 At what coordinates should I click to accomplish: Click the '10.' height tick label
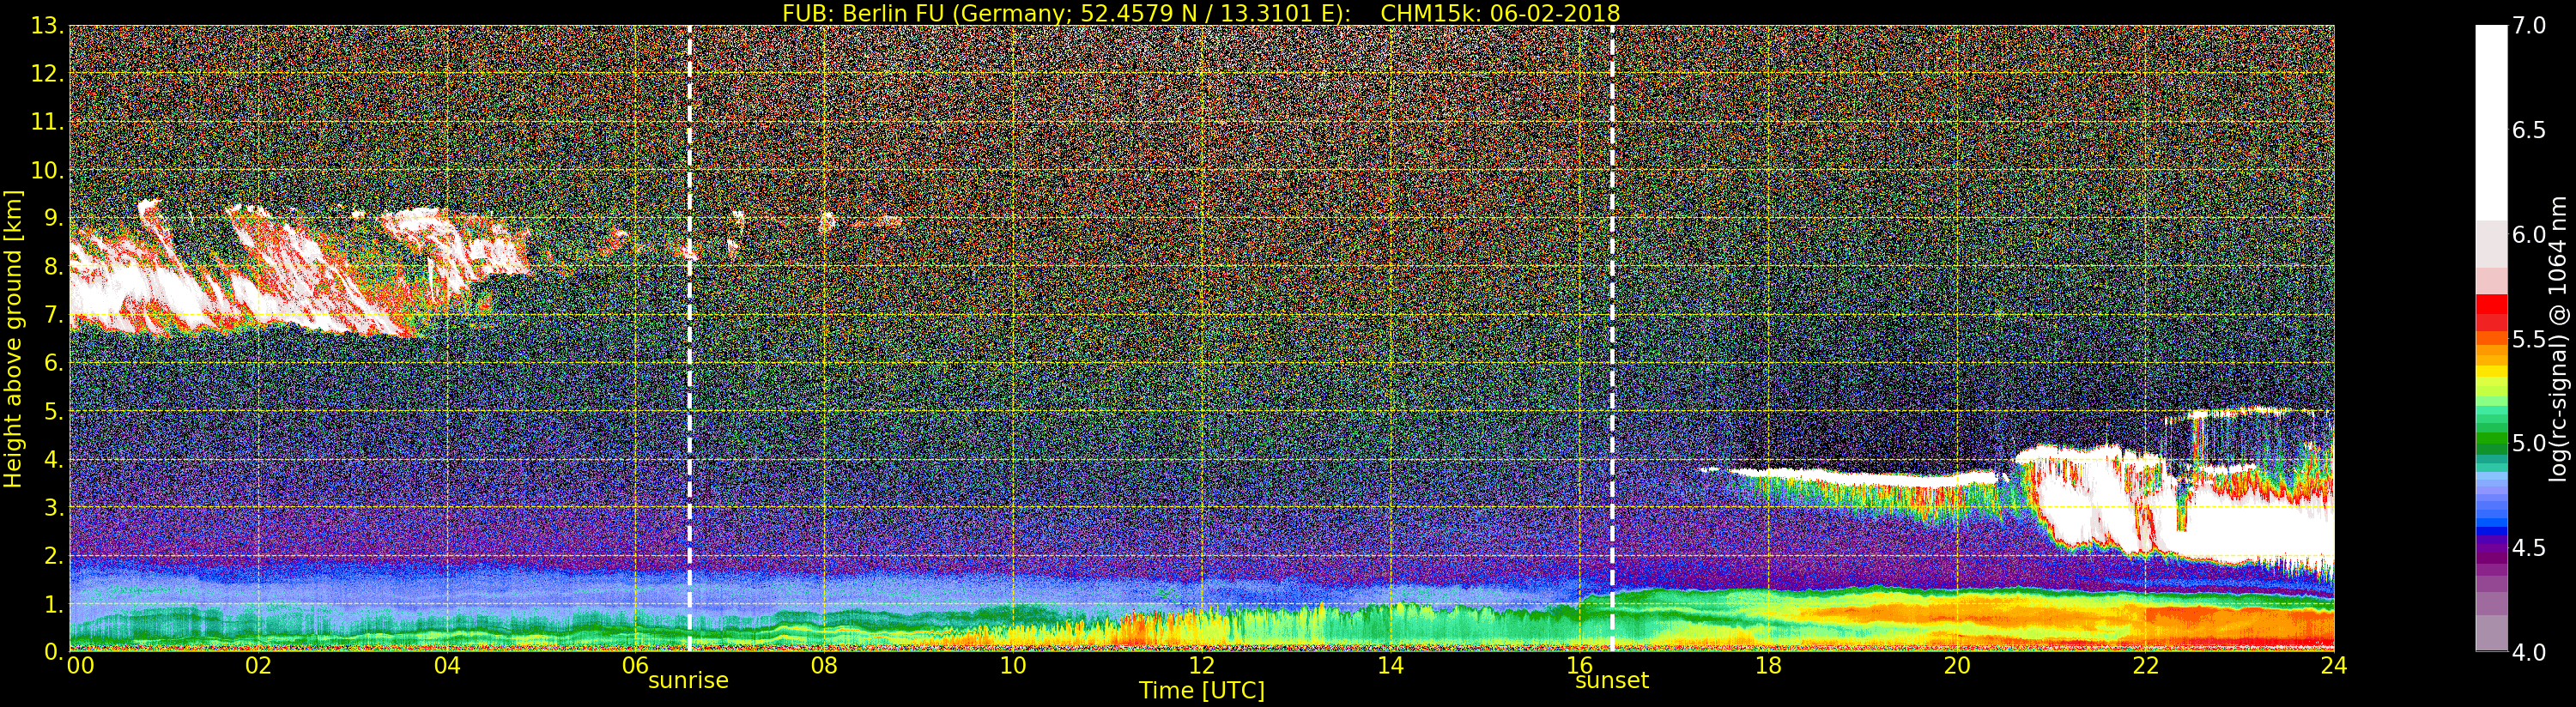click(47, 170)
